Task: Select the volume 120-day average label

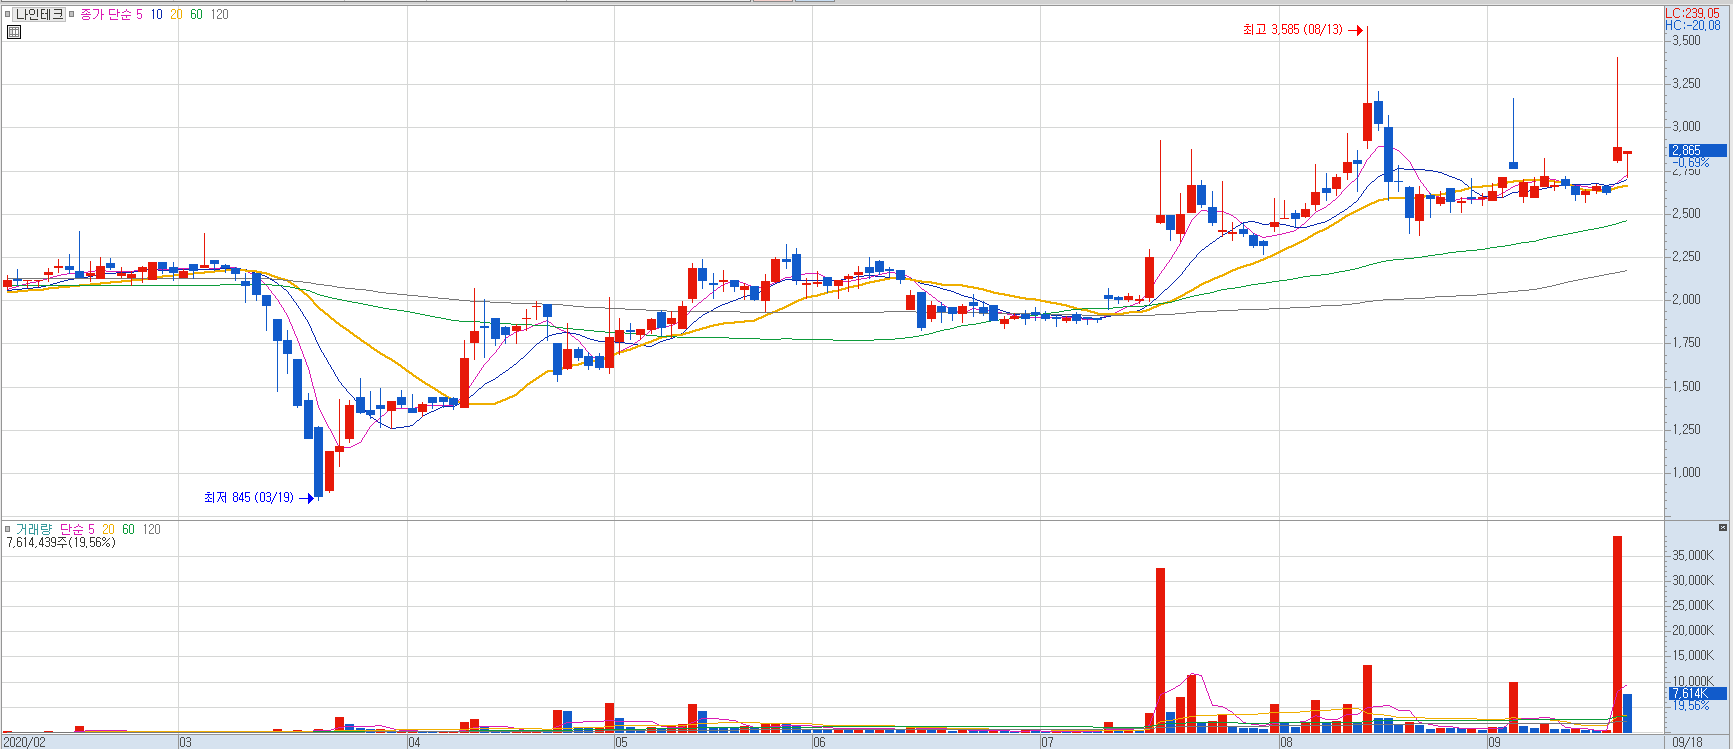Action: (x=151, y=529)
